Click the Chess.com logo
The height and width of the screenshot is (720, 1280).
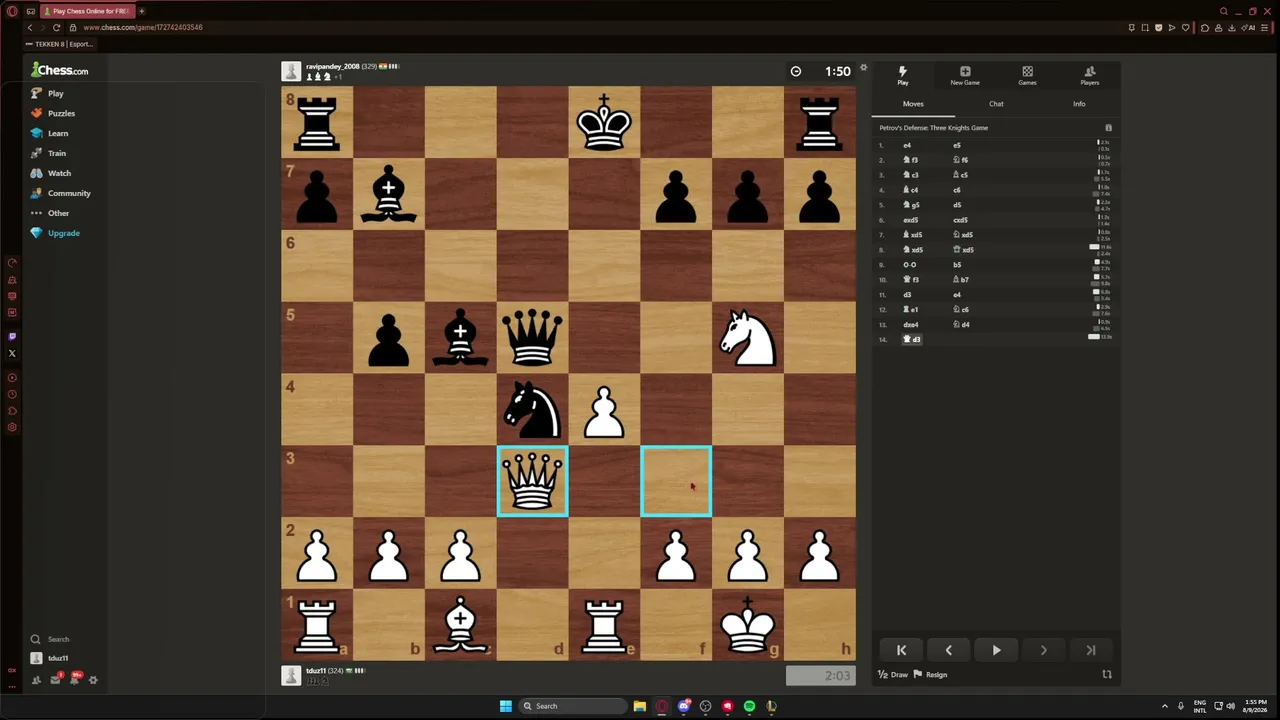click(59, 70)
